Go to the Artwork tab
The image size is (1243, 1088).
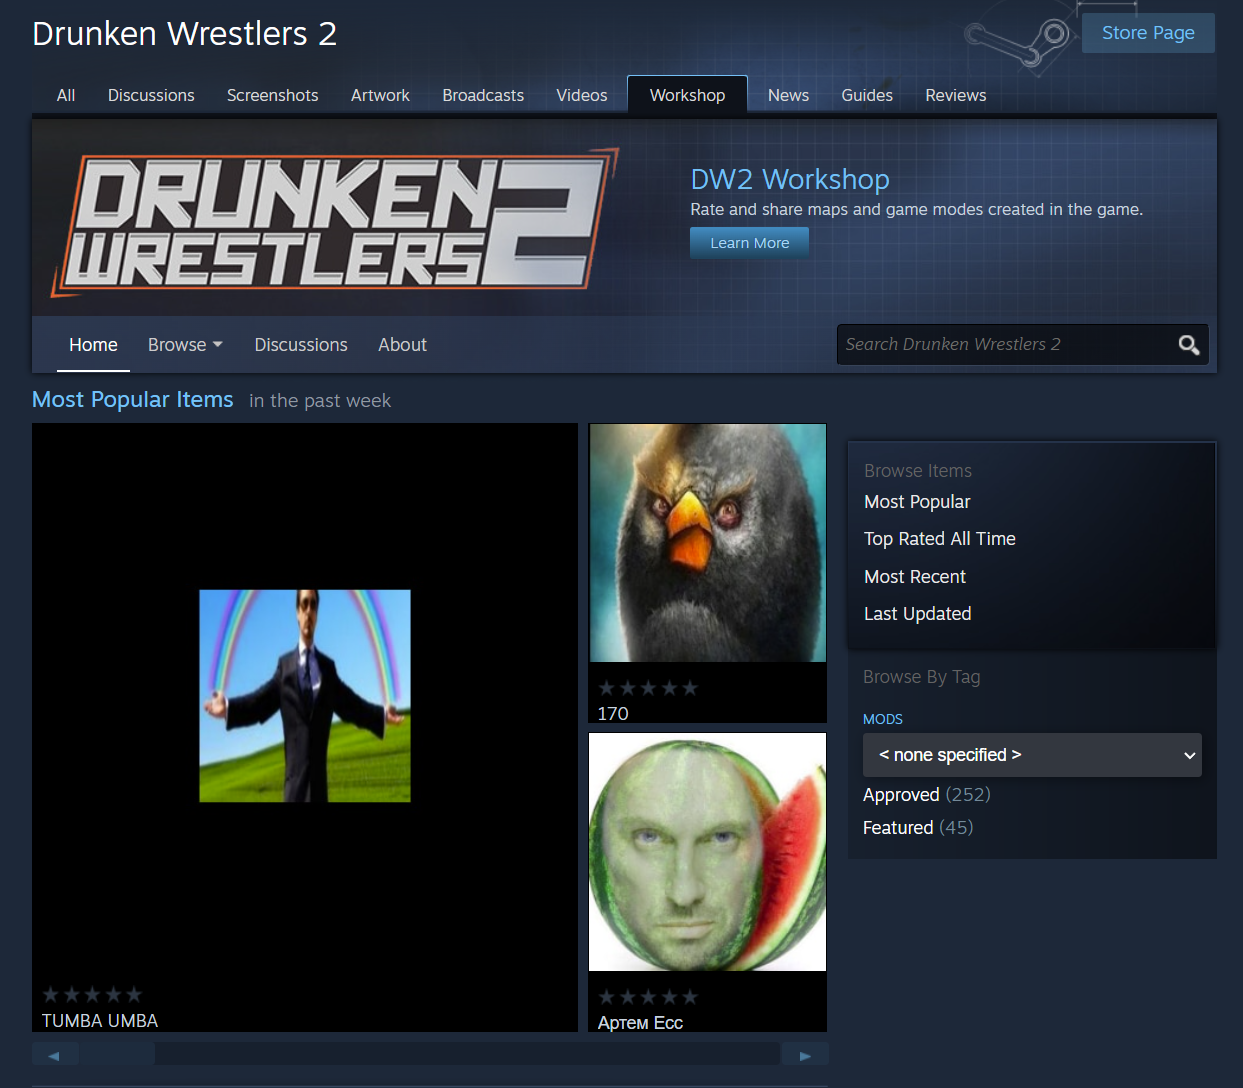pyautogui.click(x=380, y=95)
